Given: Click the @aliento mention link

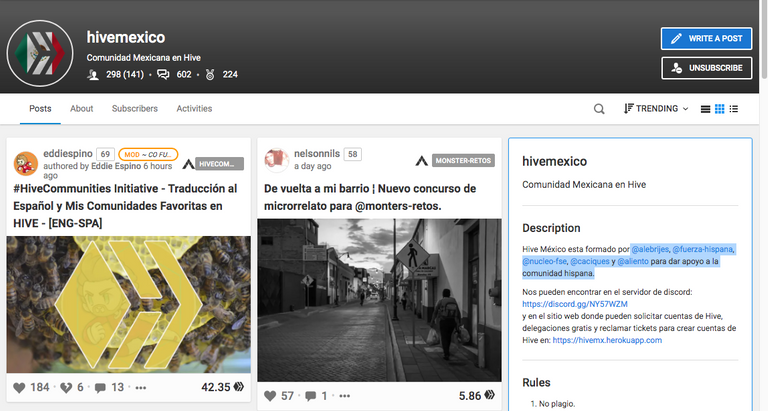Looking at the screenshot, I should click(633, 262).
